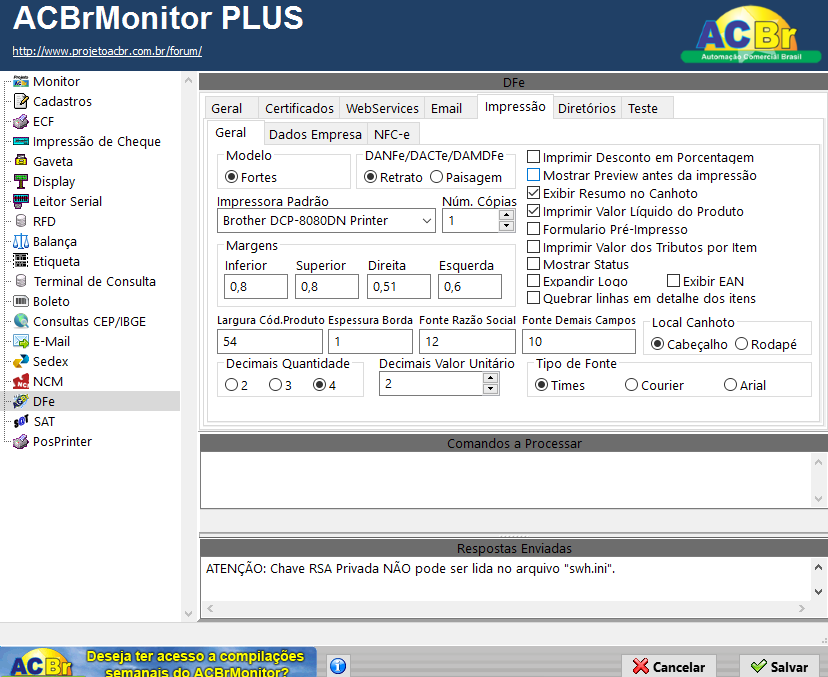Select Courier font type
The width and height of the screenshot is (828, 677).
pos(632,385)
